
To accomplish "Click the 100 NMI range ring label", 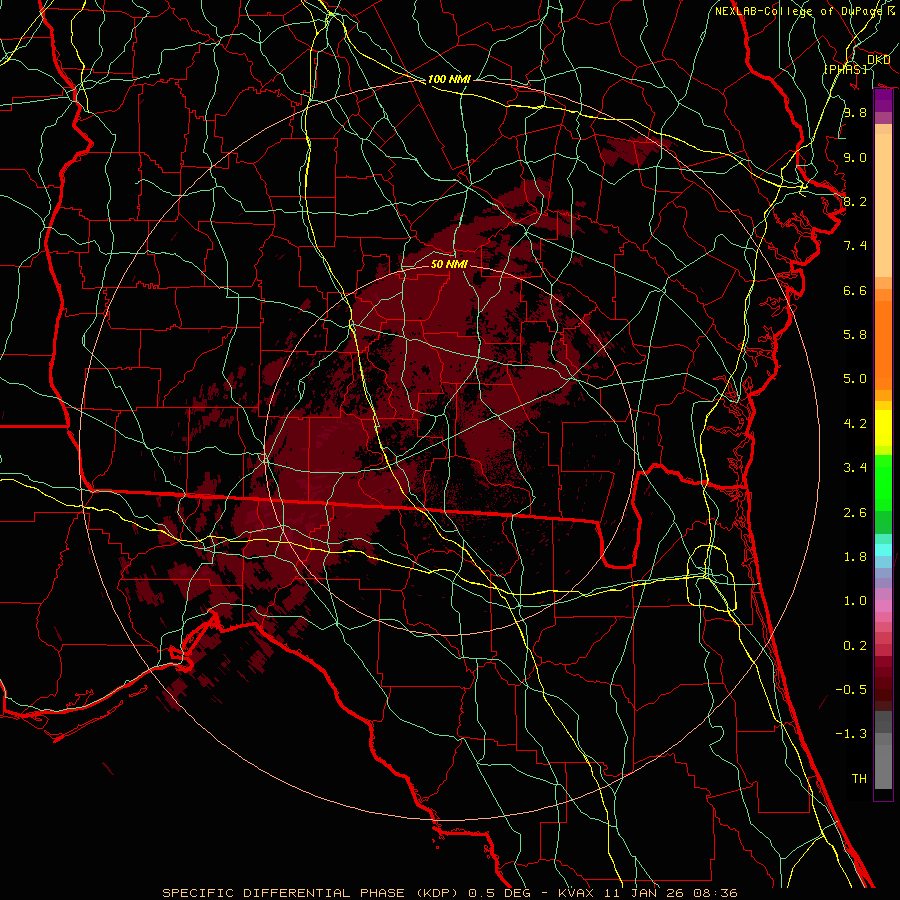I will [449, 79].
